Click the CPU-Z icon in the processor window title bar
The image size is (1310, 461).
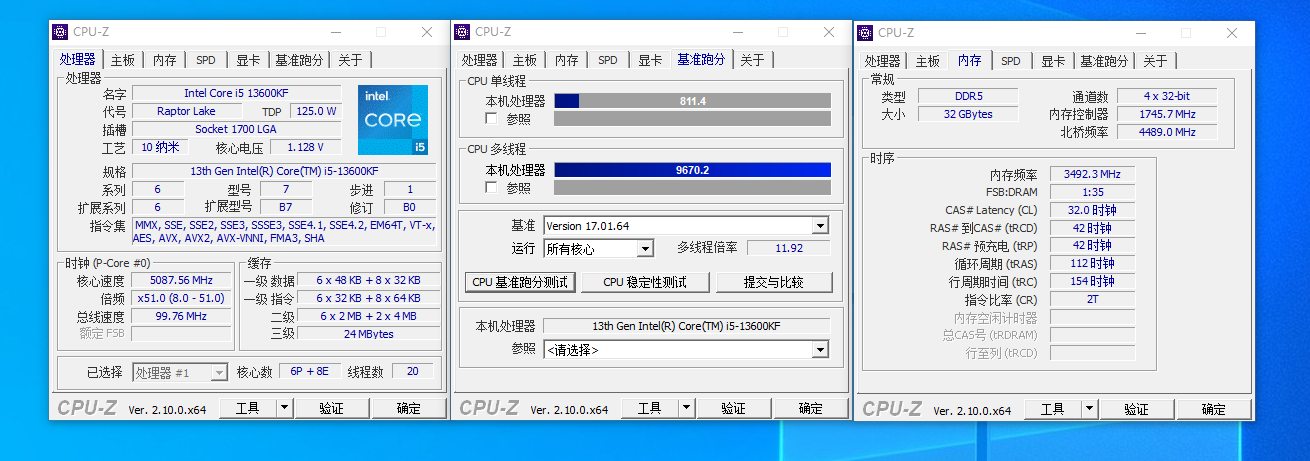click(x=60, y=32)
